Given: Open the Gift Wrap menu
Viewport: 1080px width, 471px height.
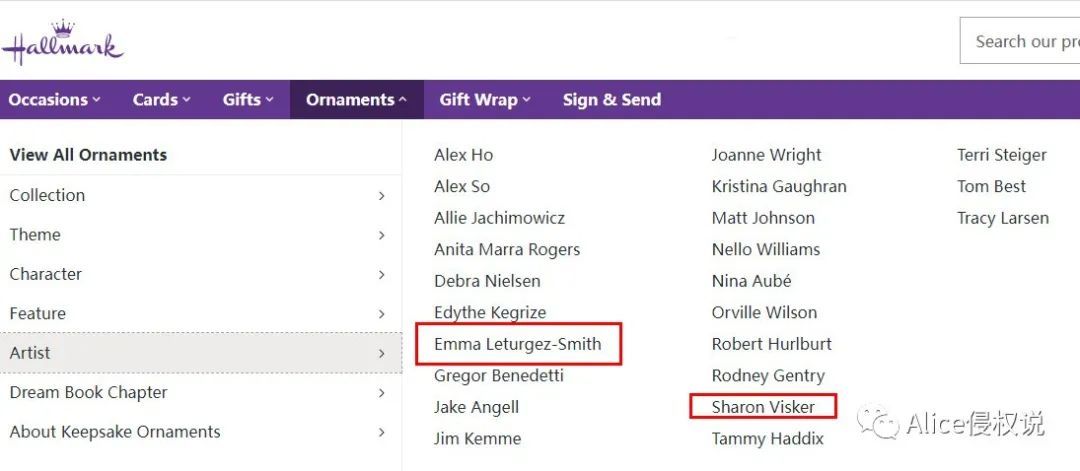Looking at the screenshot, I should pyautogui.click(x=485, y=100).
